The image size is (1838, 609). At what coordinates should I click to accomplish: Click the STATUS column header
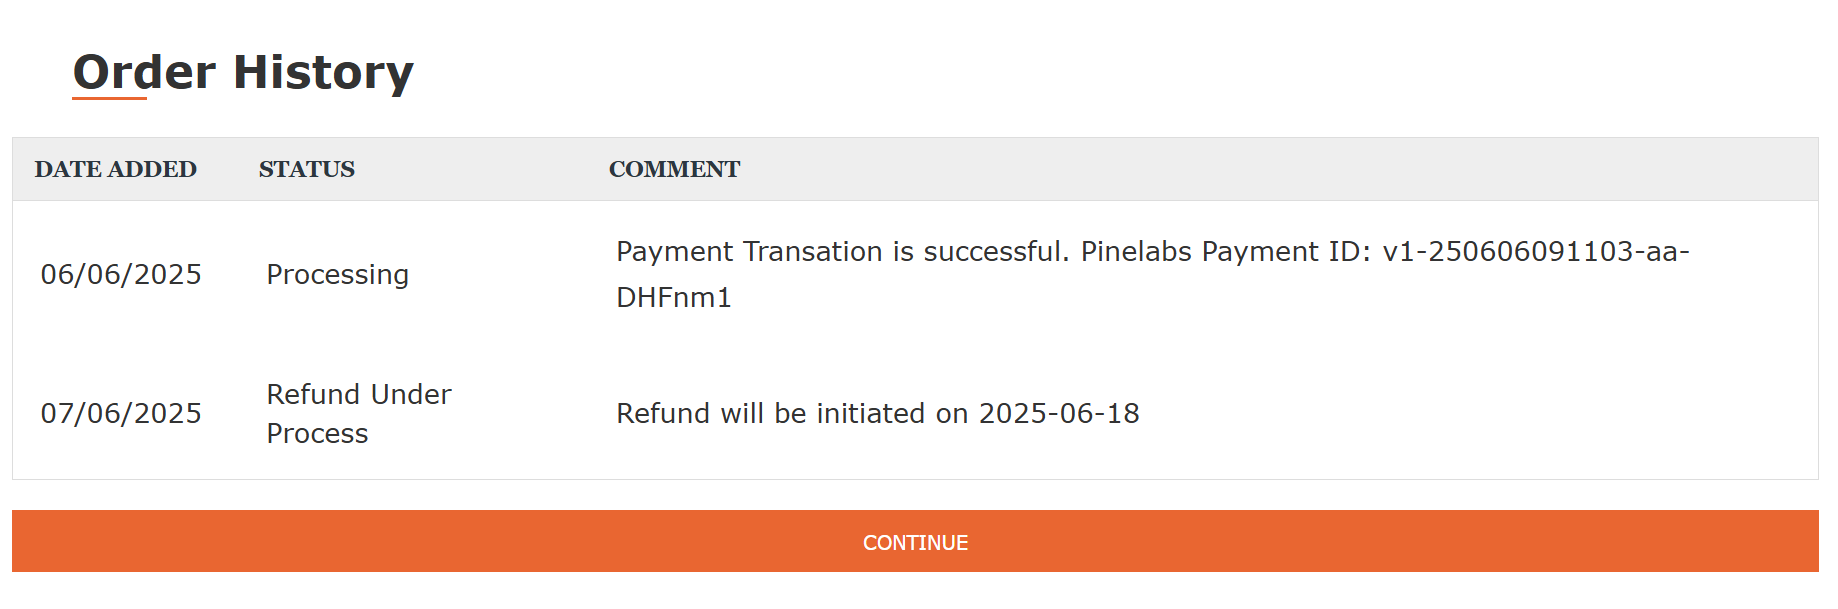pos(306,169)
